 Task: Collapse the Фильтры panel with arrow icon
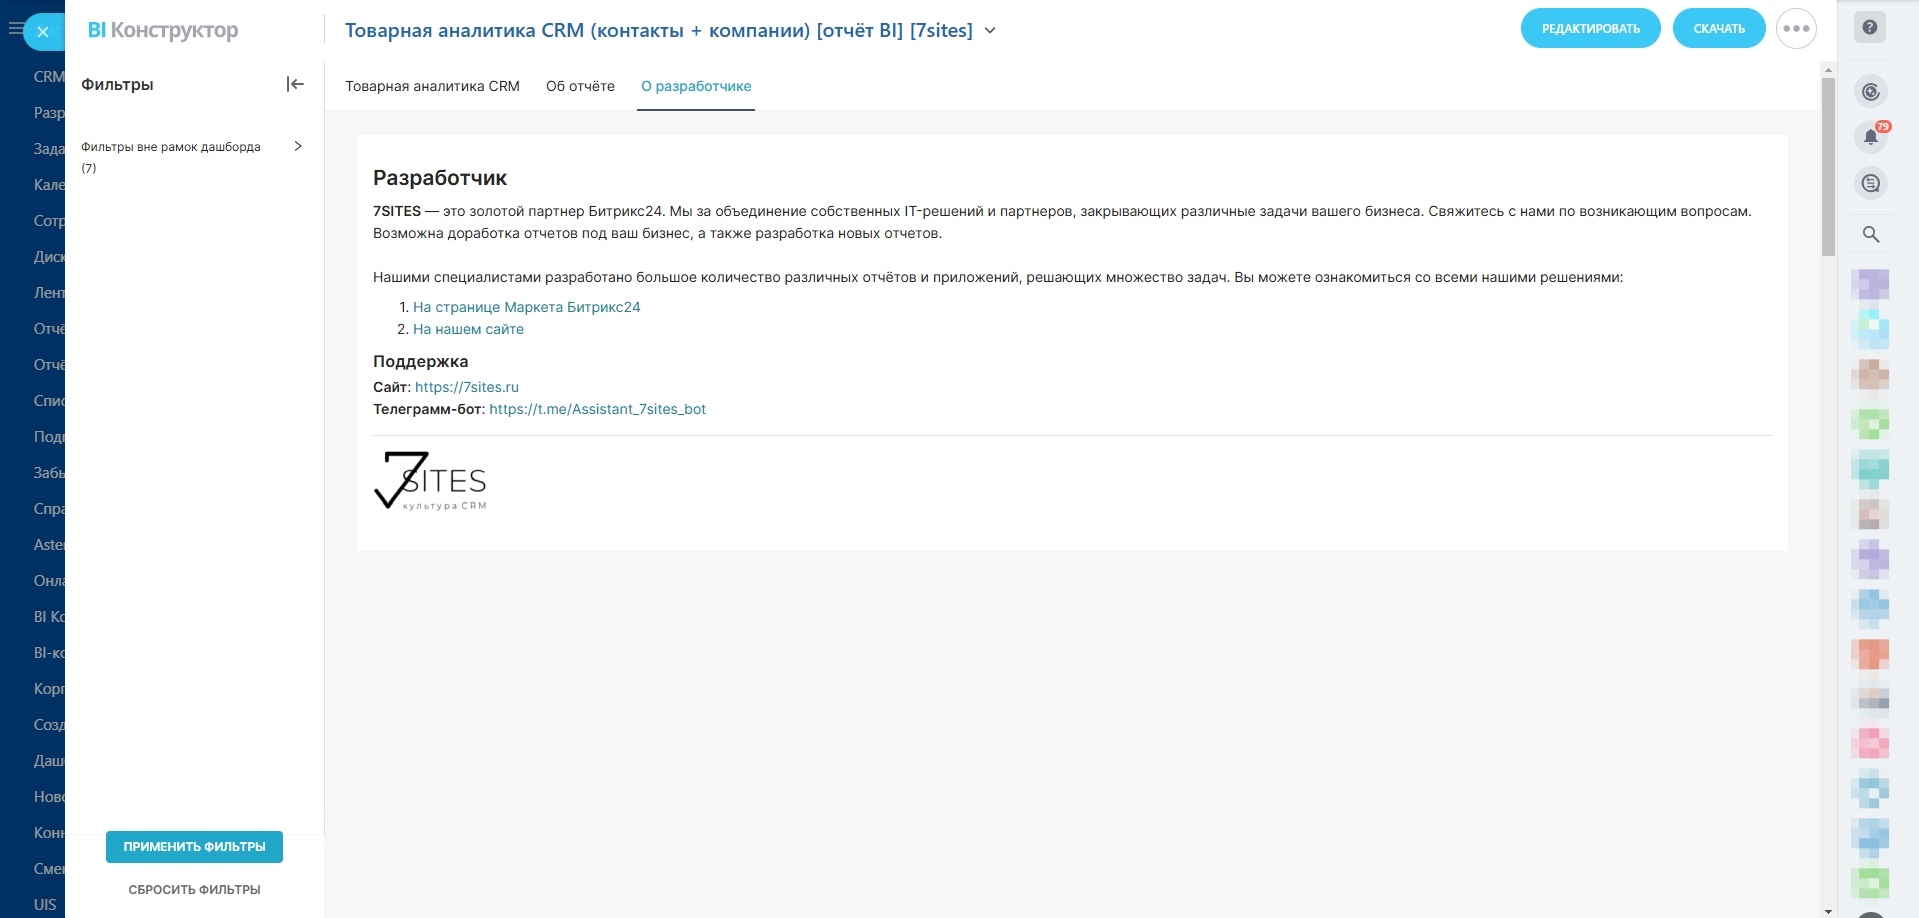tap(295, 84)
